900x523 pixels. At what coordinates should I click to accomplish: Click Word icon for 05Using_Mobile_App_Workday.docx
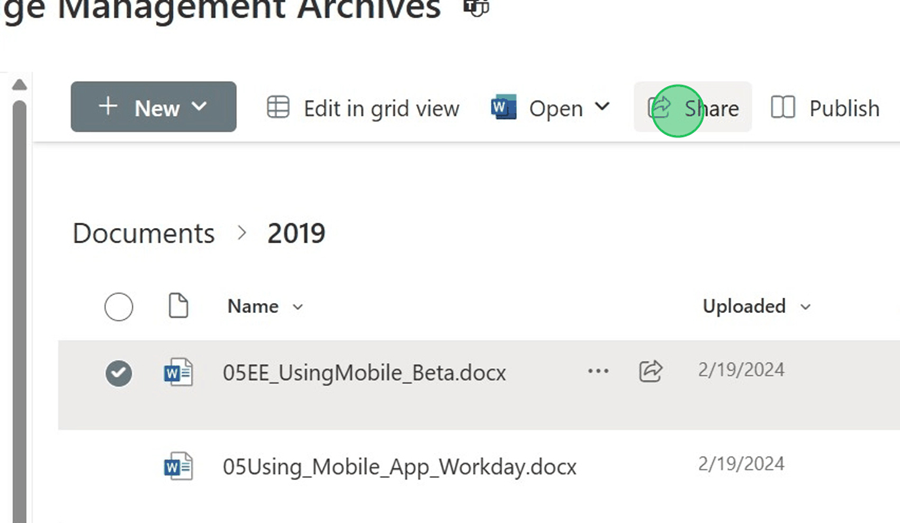point(178,466)
